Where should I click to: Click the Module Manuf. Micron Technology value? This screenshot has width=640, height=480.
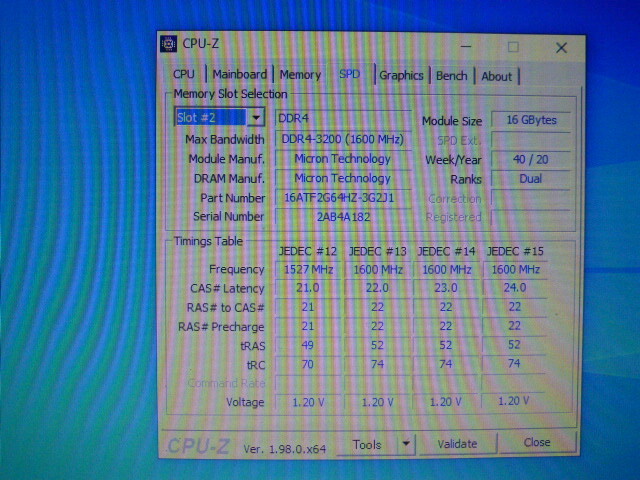[343, 159]
